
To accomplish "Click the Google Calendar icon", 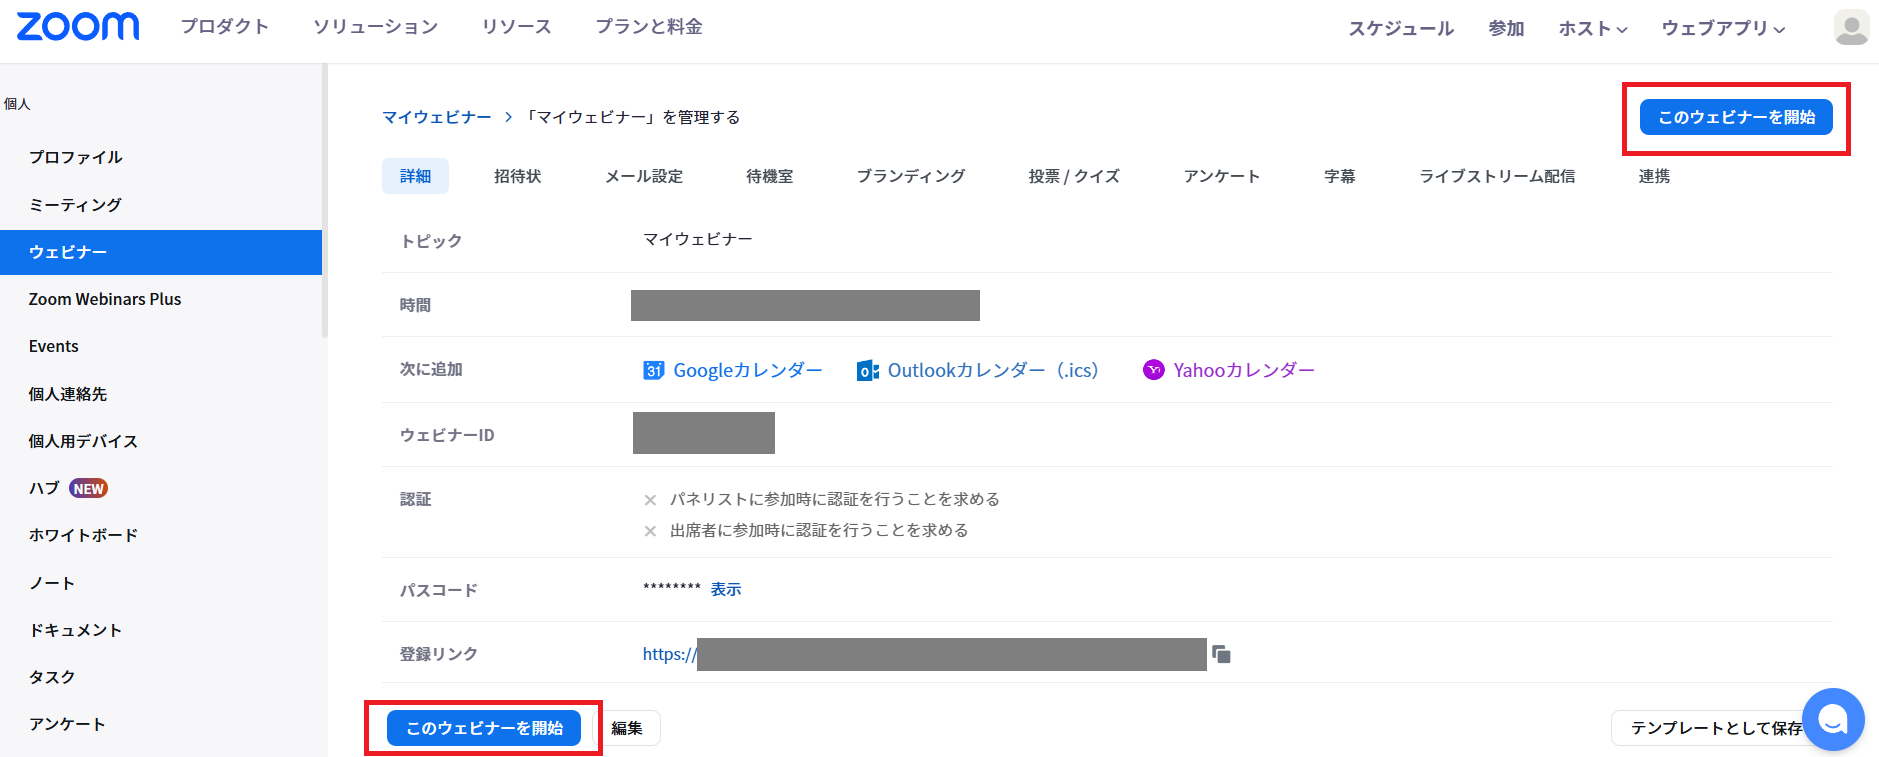I will coord(653,370).
